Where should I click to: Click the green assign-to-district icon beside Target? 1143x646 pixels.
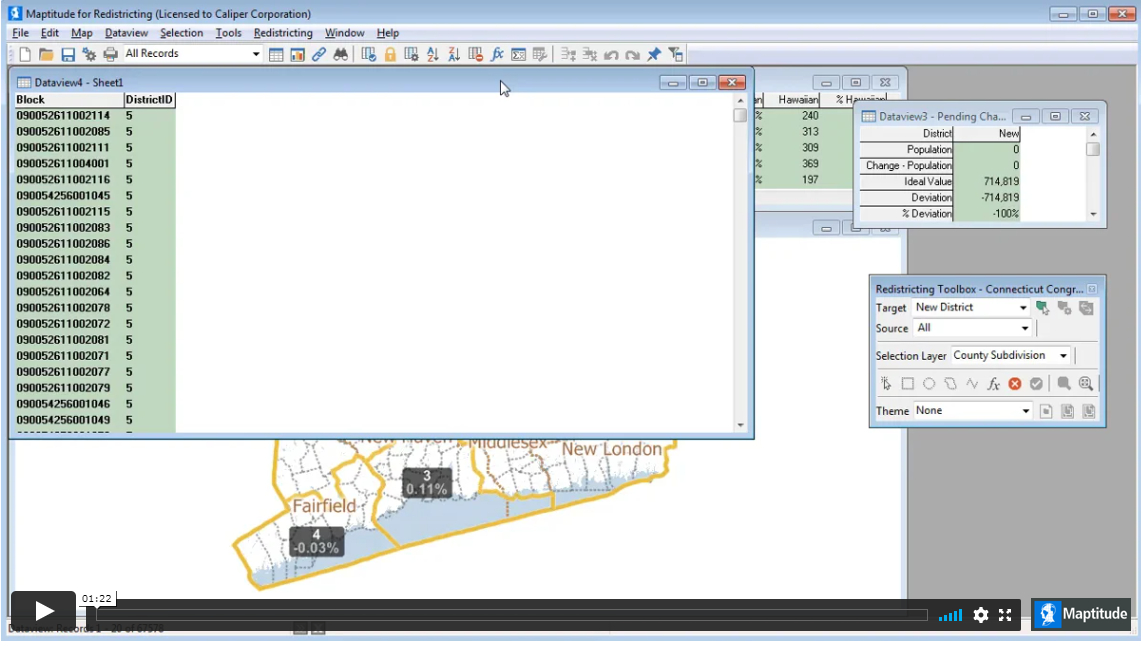[x=1042, y=308]
